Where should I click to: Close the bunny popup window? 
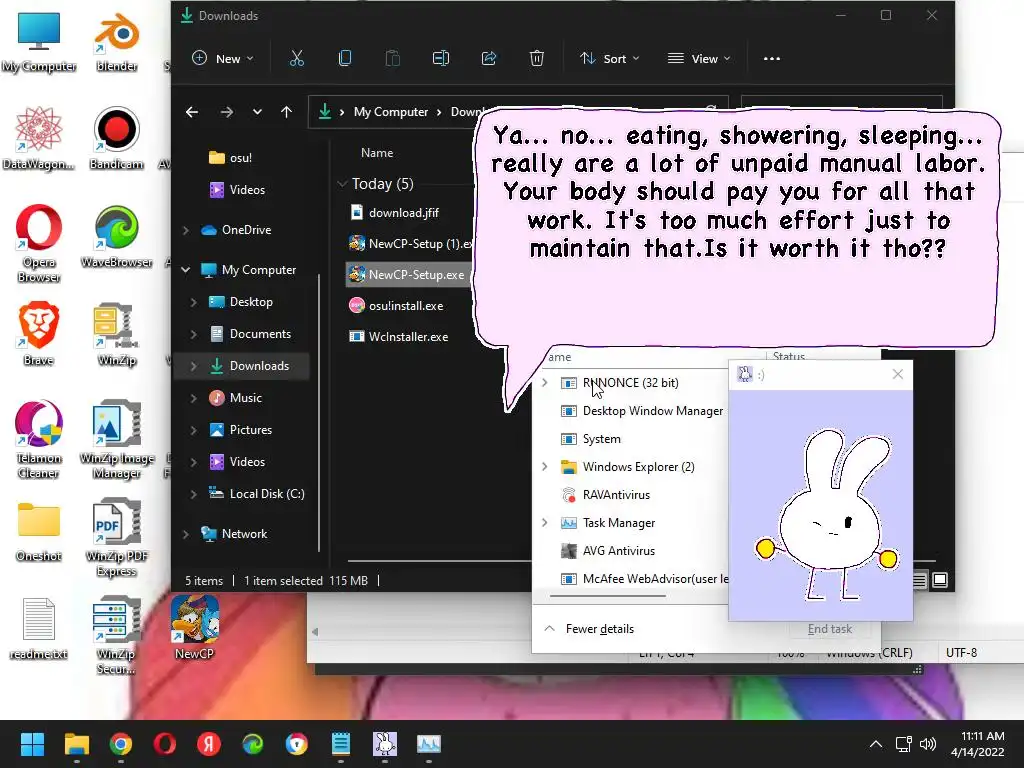pyautogui.click(x=898, y=374)
